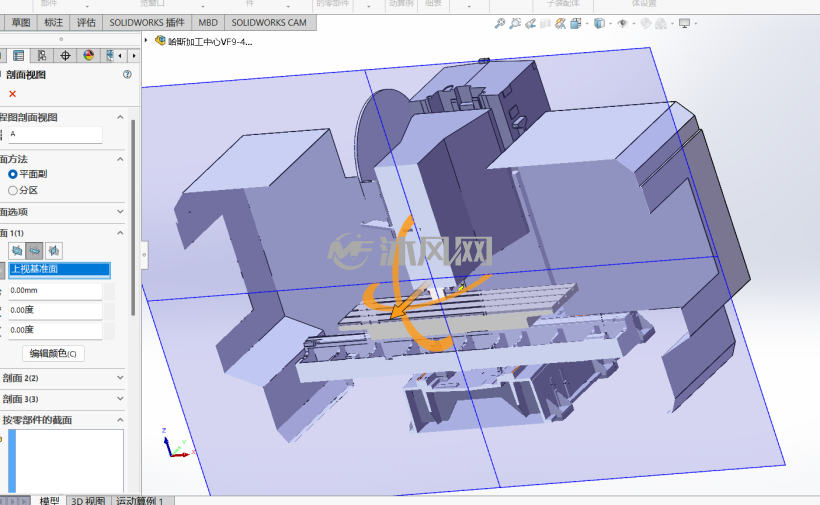Click the View Orientation cube icon
Screen dimensions: 820x505
pos(576,24)
